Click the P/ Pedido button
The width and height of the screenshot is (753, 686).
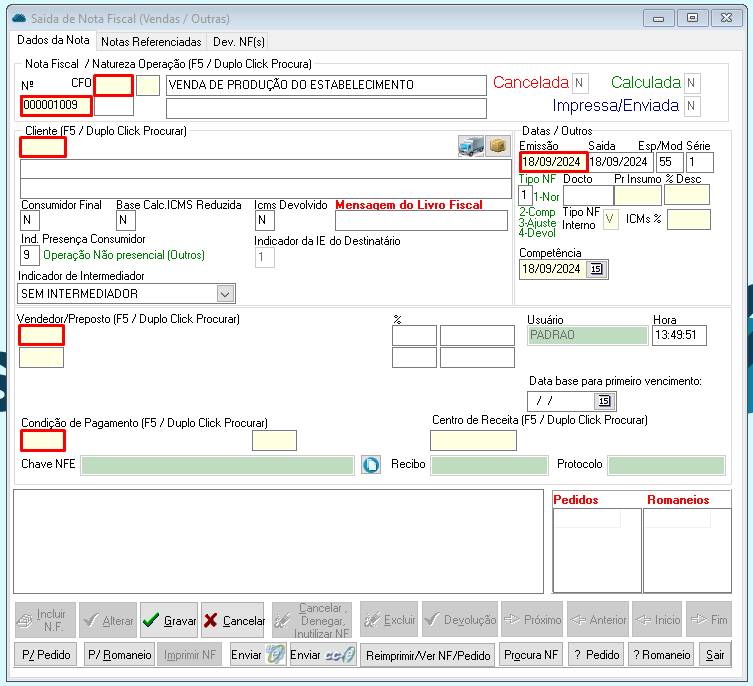point(46,655)
